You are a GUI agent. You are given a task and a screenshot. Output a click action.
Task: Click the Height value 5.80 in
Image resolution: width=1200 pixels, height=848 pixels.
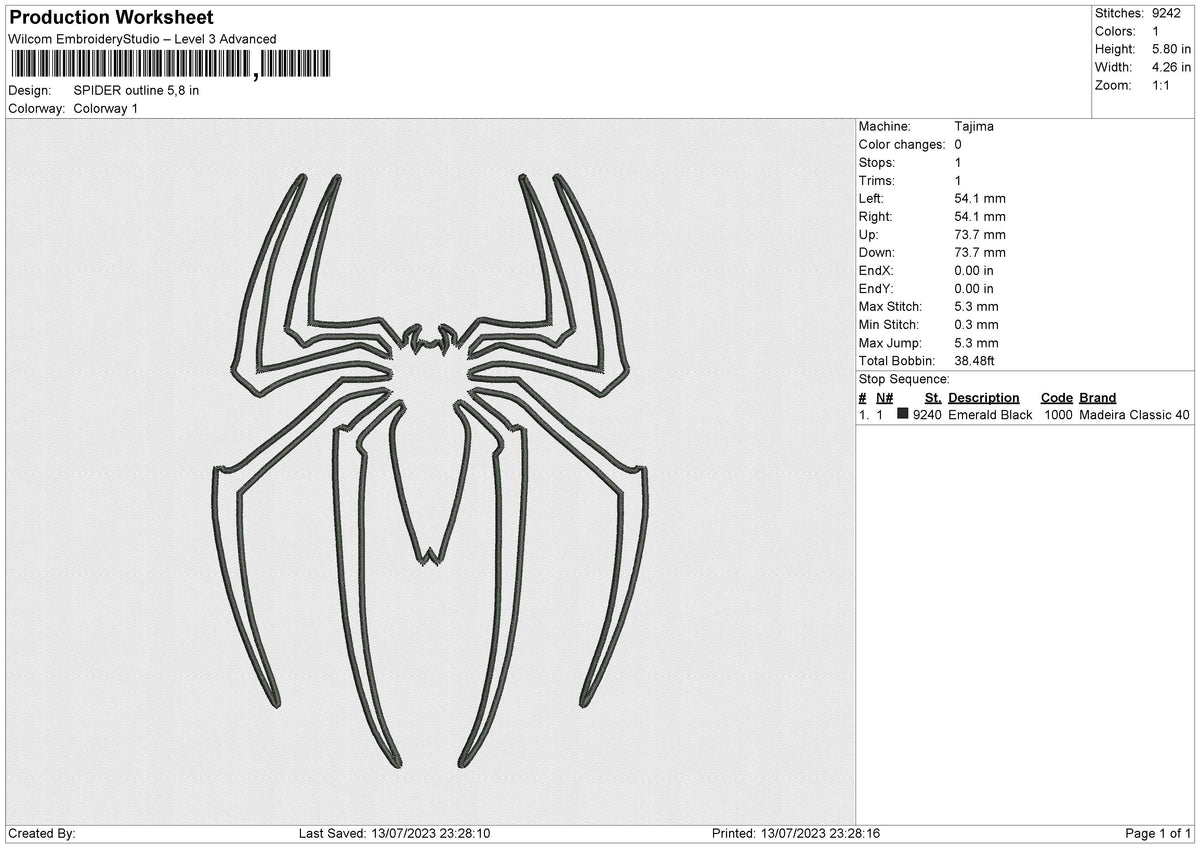(1172, 49)
